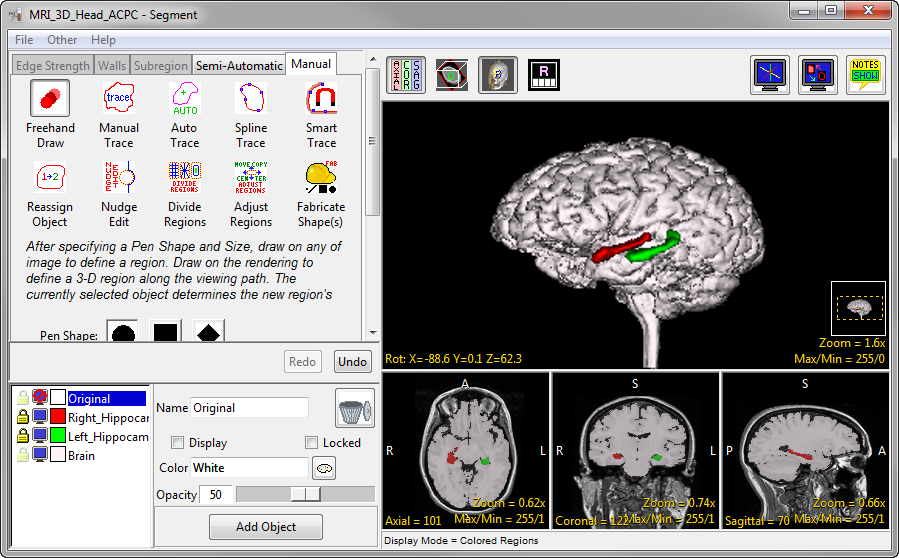Viewport: 899px width, 558px height.
Task: Select the round pen shape
Action: coord(123,331)
